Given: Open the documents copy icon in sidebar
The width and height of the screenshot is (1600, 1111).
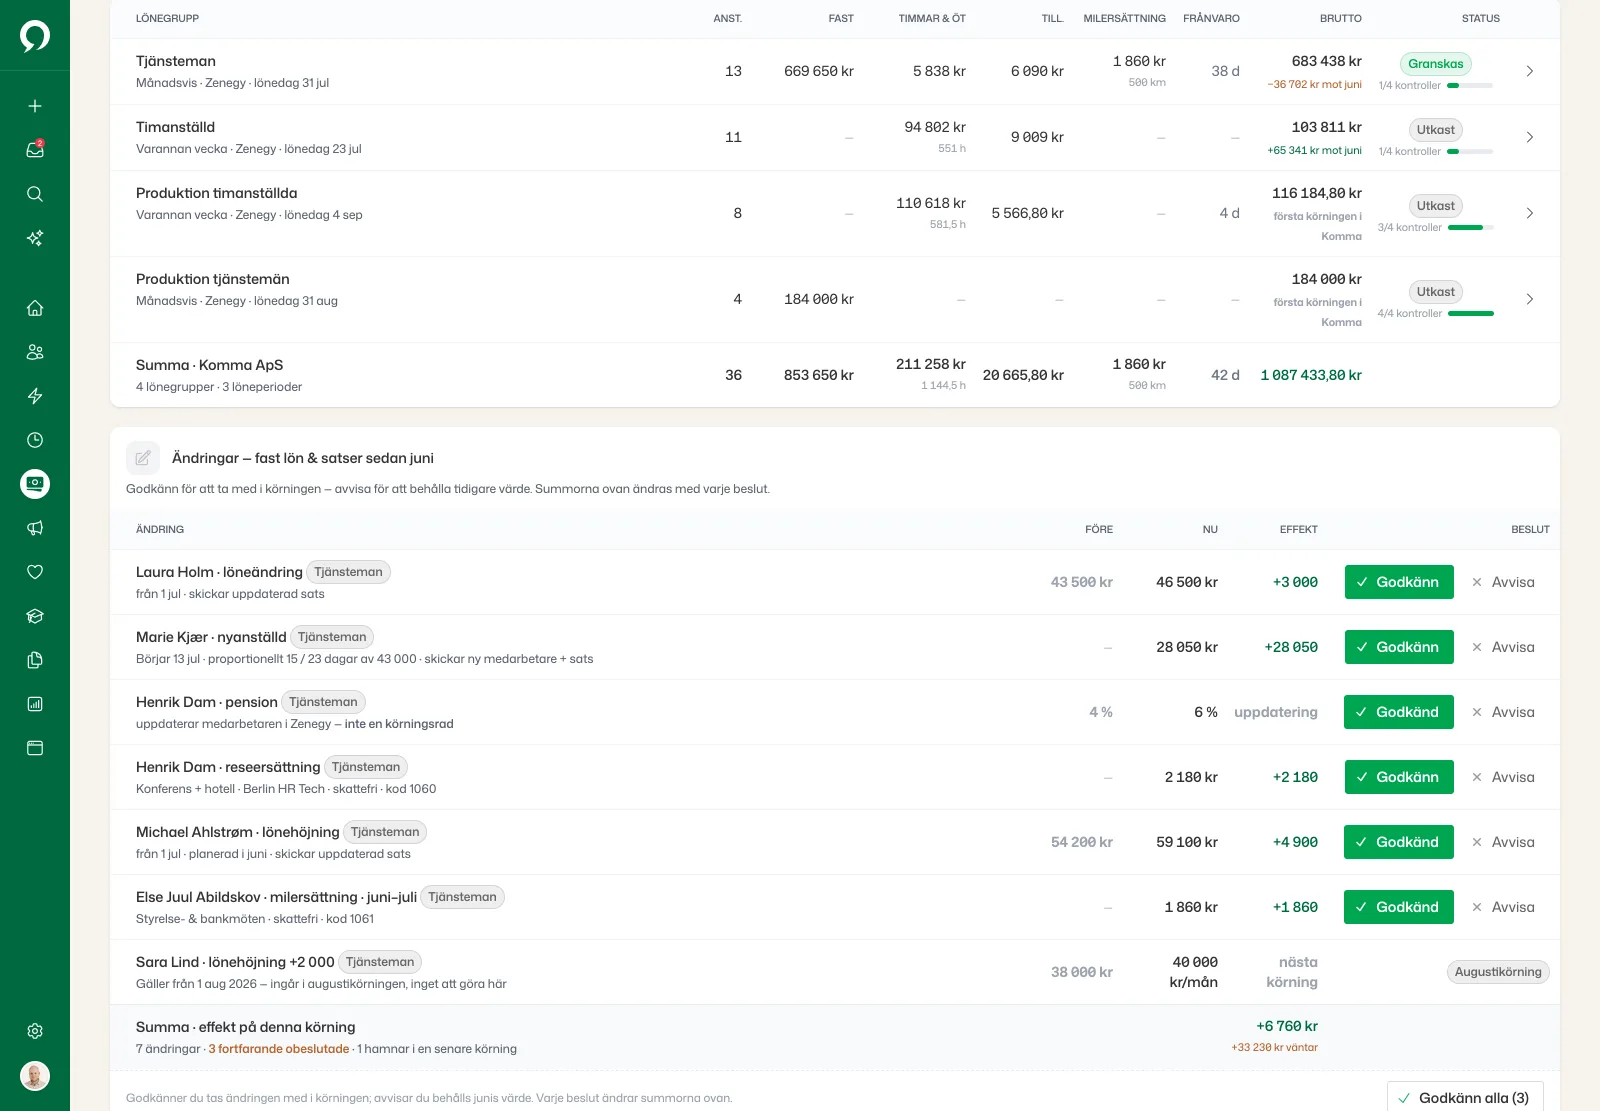Looking at the screenshot, I should [x=35, y=660].
